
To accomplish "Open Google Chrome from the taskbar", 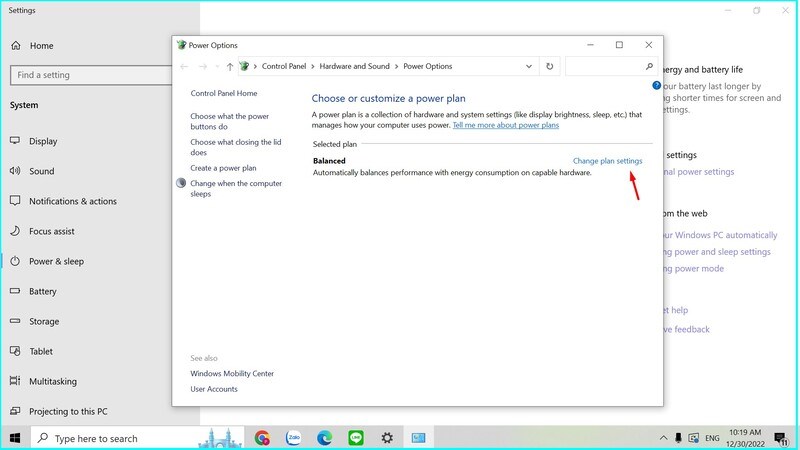I will [262, 438].
